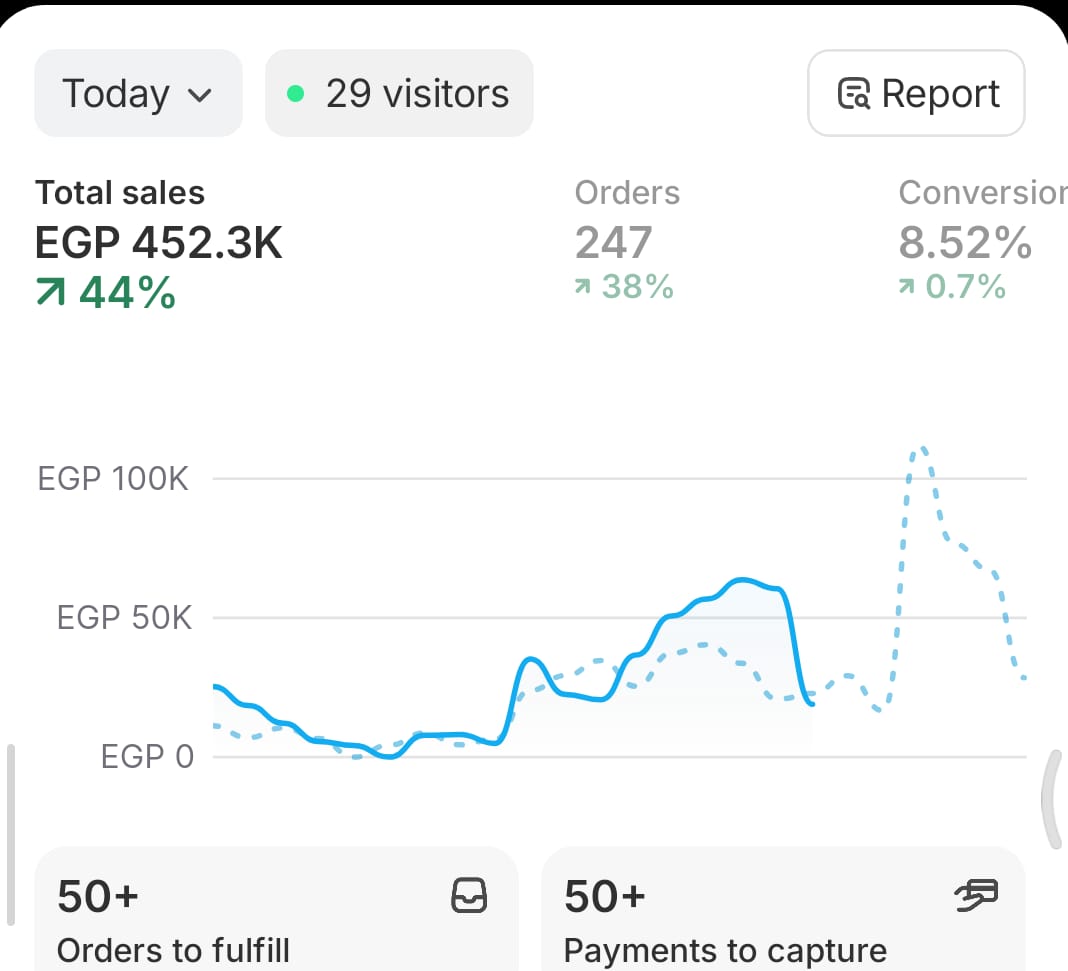This screenshot has height=971, width=1068.
Task: Switch to the Orders metric tab
Action: [627, 193]
